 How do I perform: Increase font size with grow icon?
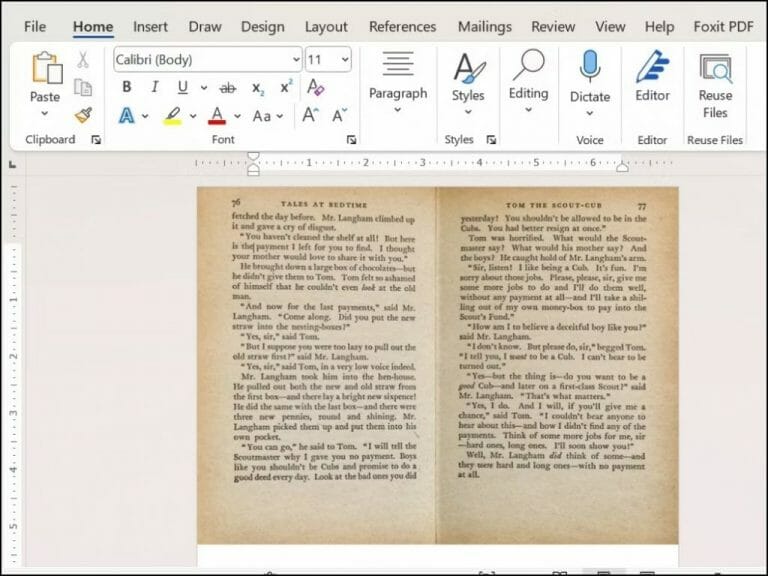point(310,115)
